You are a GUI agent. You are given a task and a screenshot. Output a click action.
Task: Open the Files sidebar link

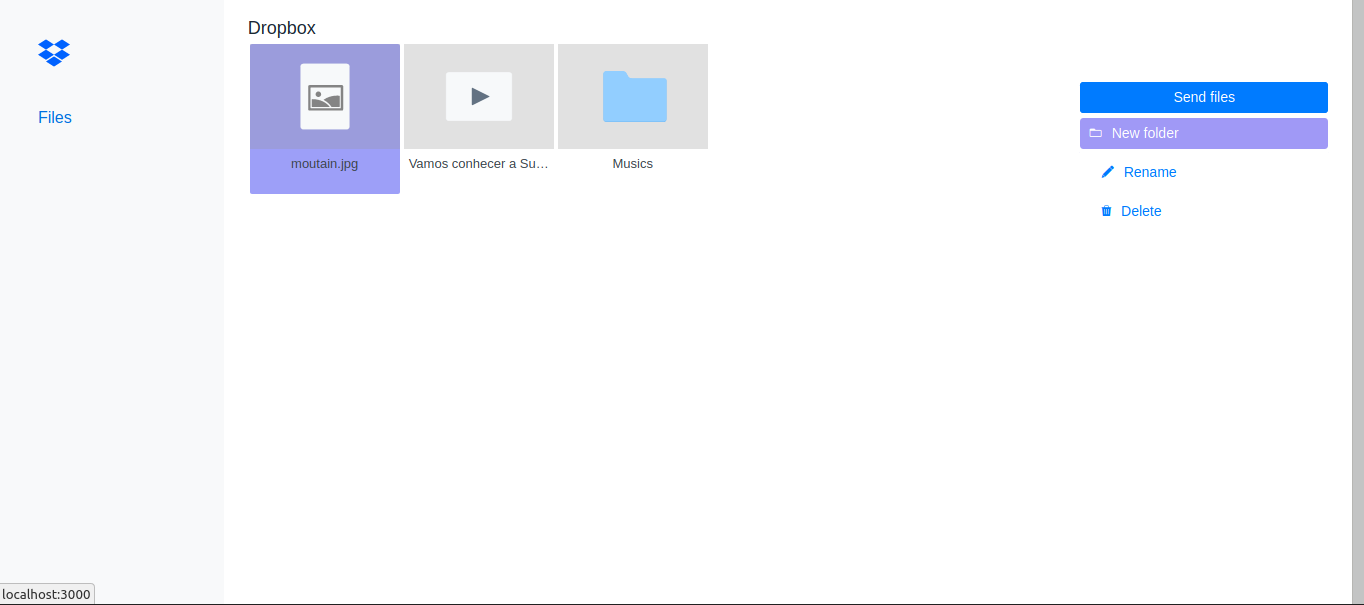click(55, 117)
